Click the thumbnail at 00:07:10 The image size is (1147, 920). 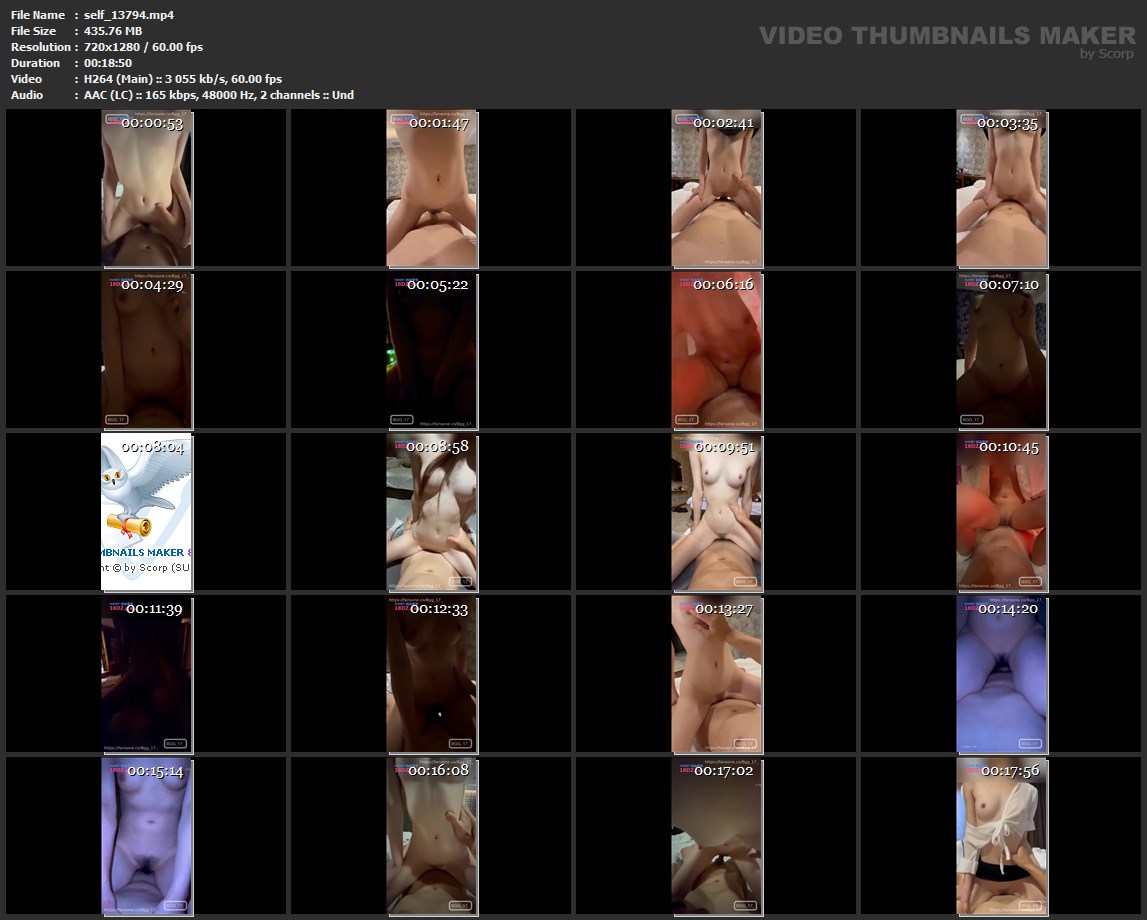[x=1001, y=350]
